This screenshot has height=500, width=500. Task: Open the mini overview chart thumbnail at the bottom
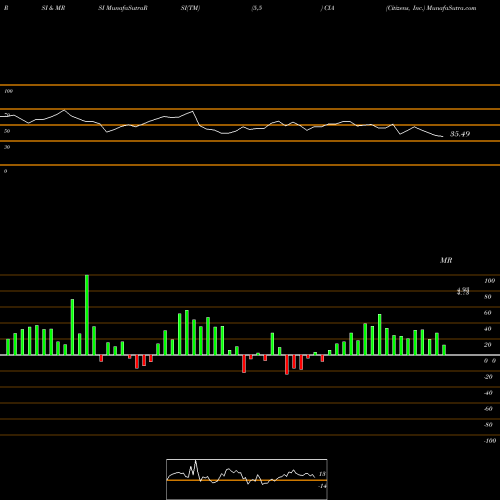click(247, 479)
